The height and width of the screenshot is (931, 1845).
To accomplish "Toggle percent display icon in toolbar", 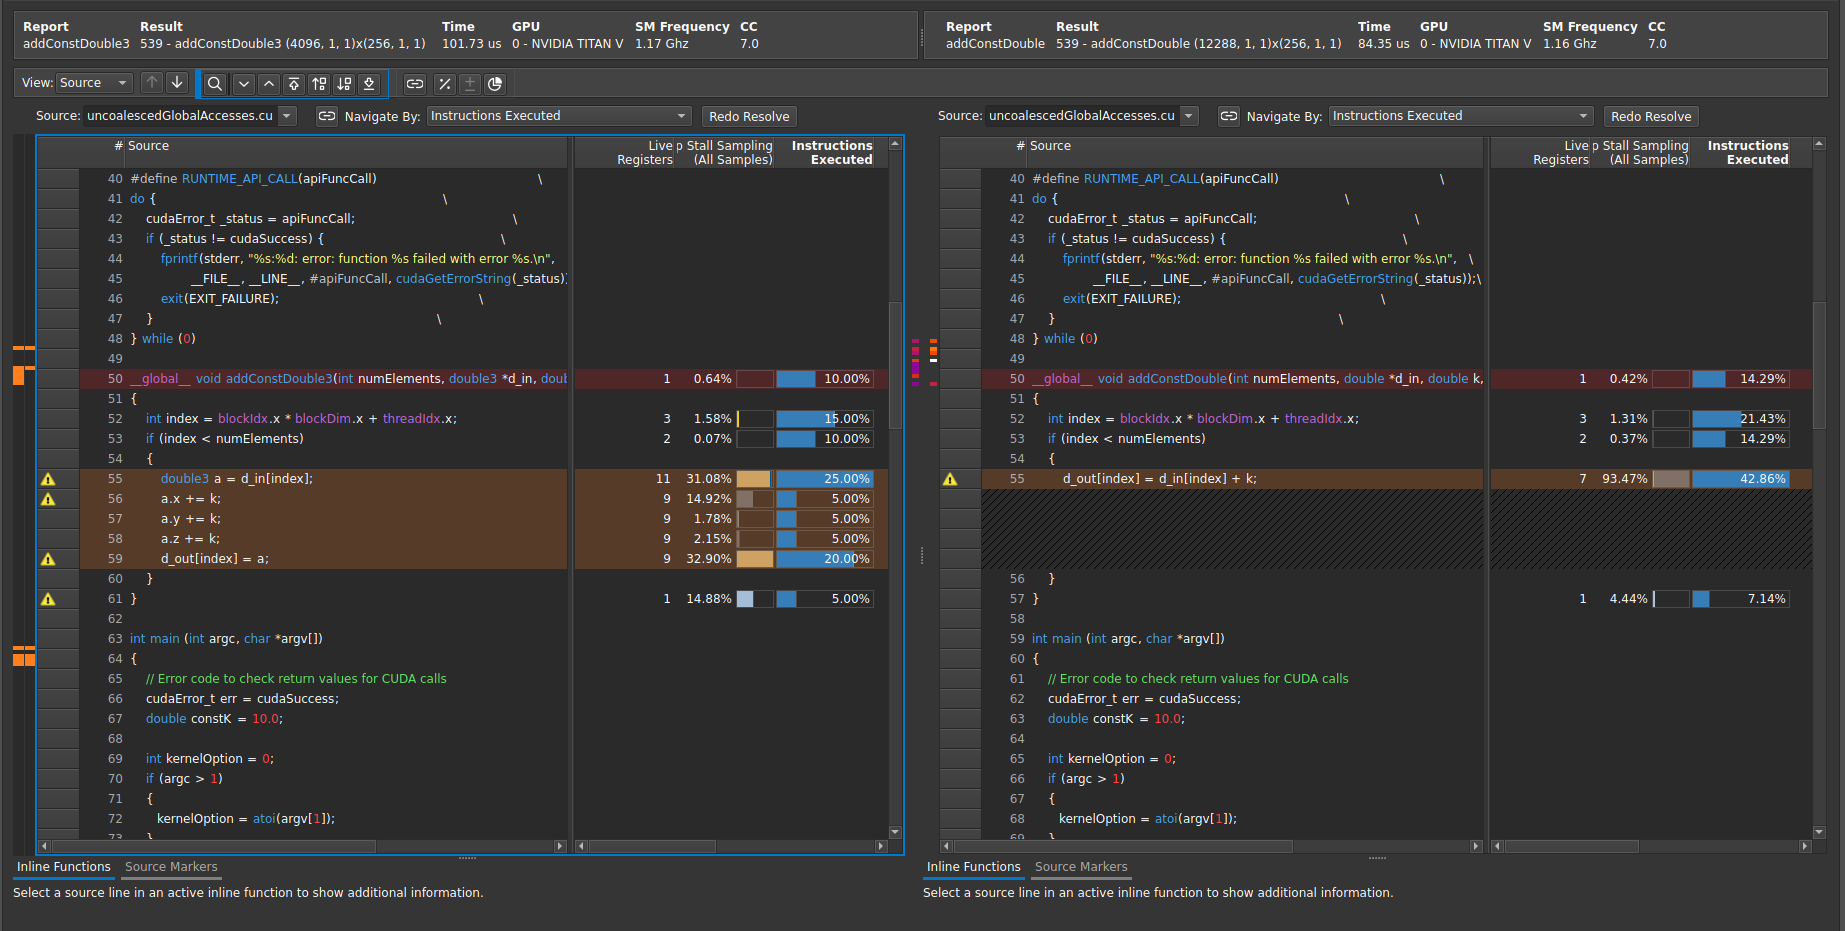I will 445,84.
